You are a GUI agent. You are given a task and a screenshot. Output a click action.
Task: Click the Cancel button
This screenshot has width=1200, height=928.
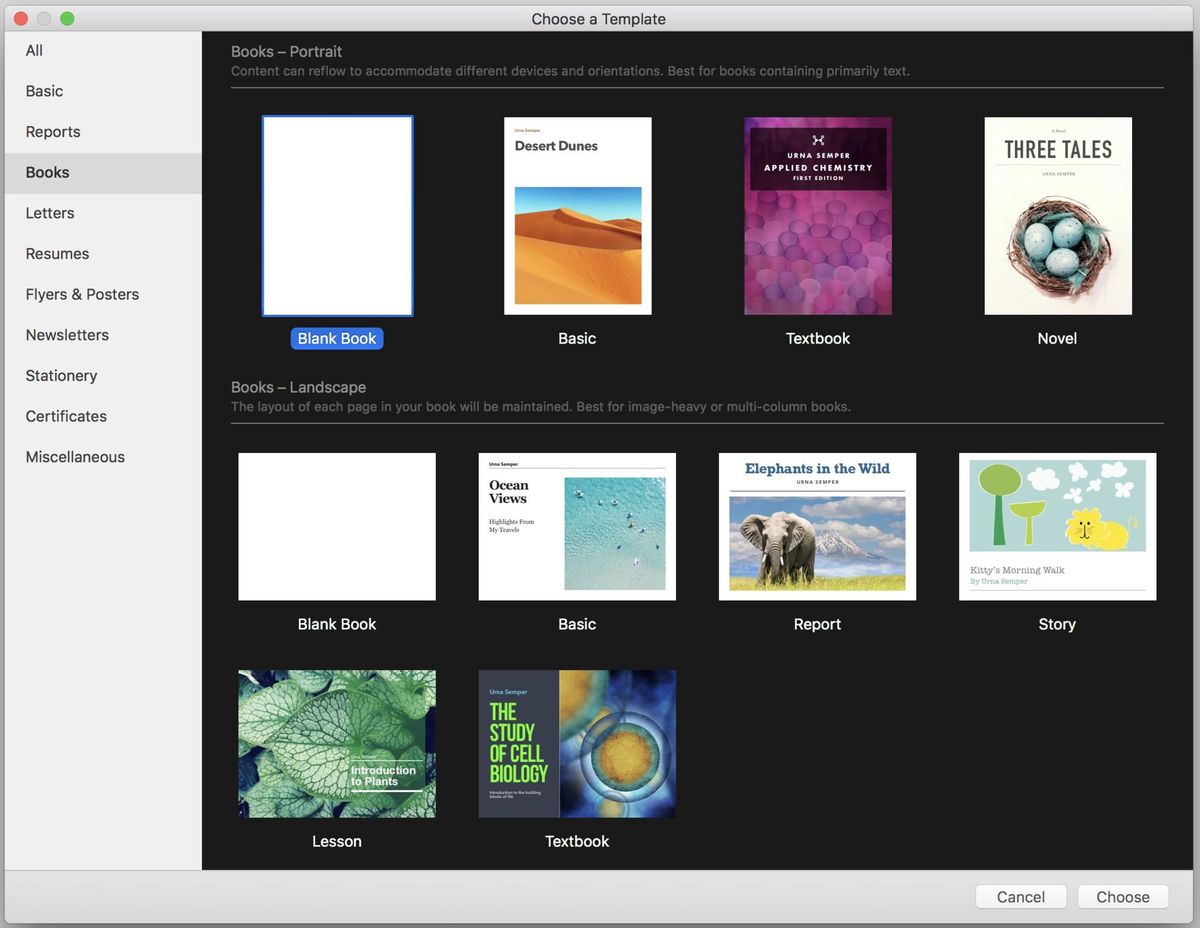(1020, 896)
